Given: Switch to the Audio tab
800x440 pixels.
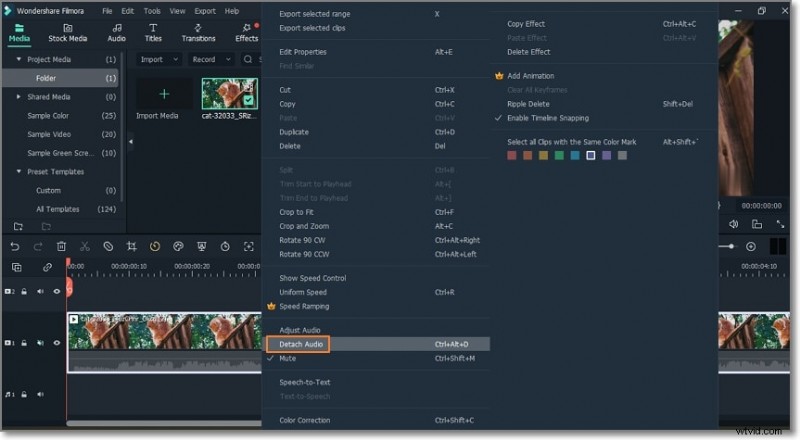Looking at the screenshot, I should [x=116, y=33].
